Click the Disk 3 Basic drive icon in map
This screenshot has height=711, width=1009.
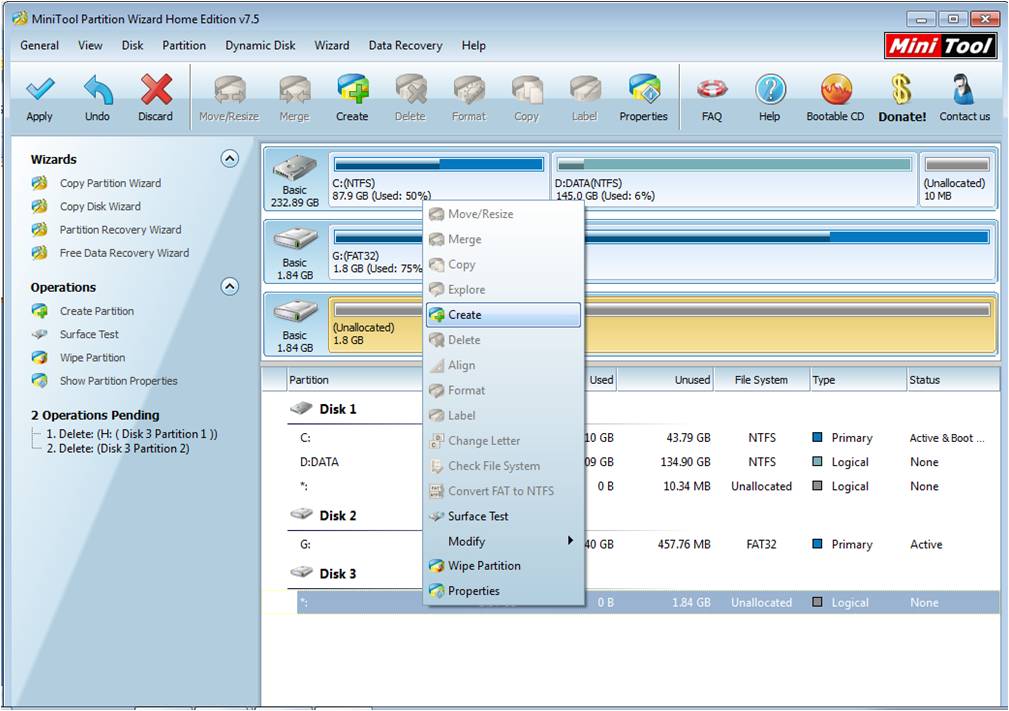point(295,313)
